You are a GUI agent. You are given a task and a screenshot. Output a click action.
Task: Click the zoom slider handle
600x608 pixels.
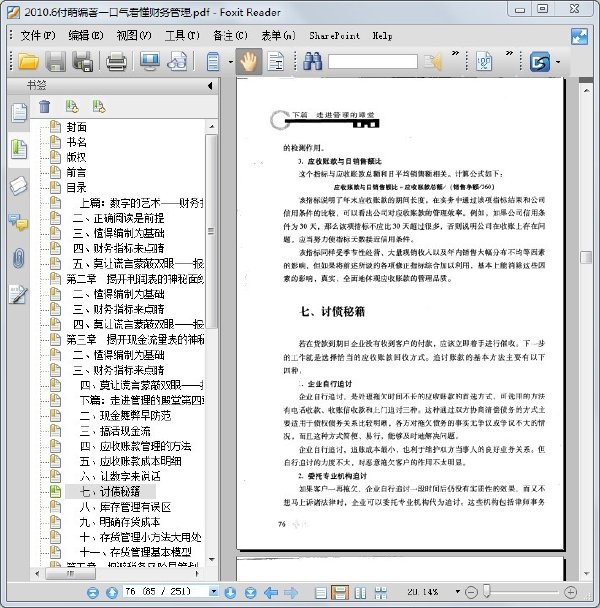[x=487, y=591]
